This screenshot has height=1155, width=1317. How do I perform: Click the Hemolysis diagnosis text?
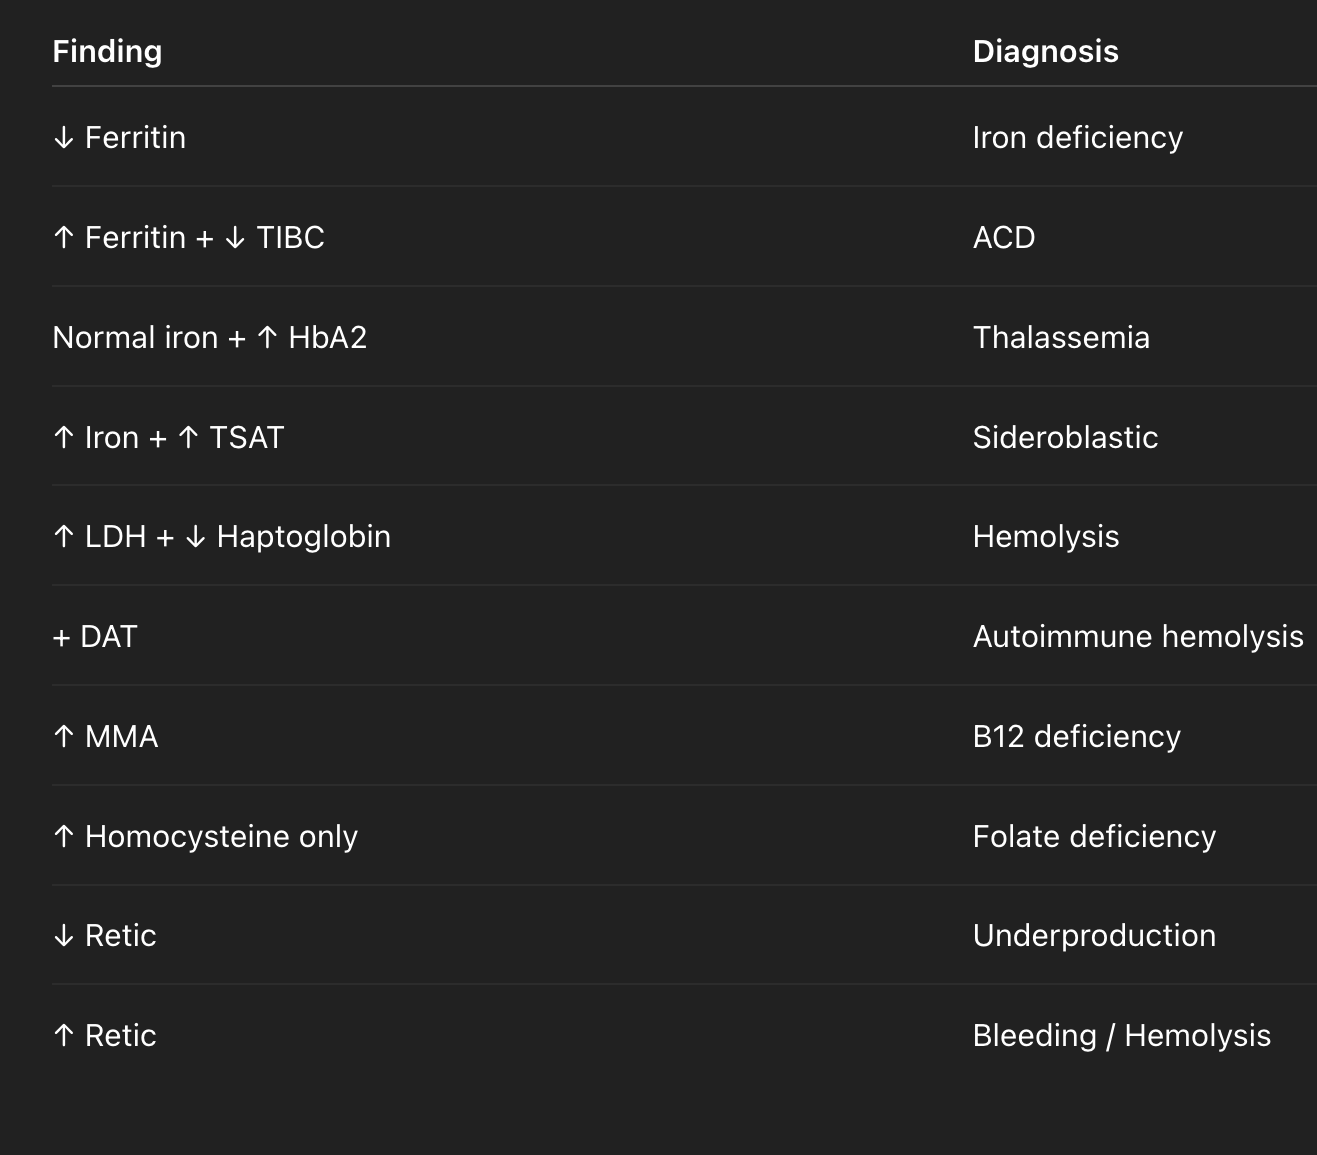click(1045, 537)
